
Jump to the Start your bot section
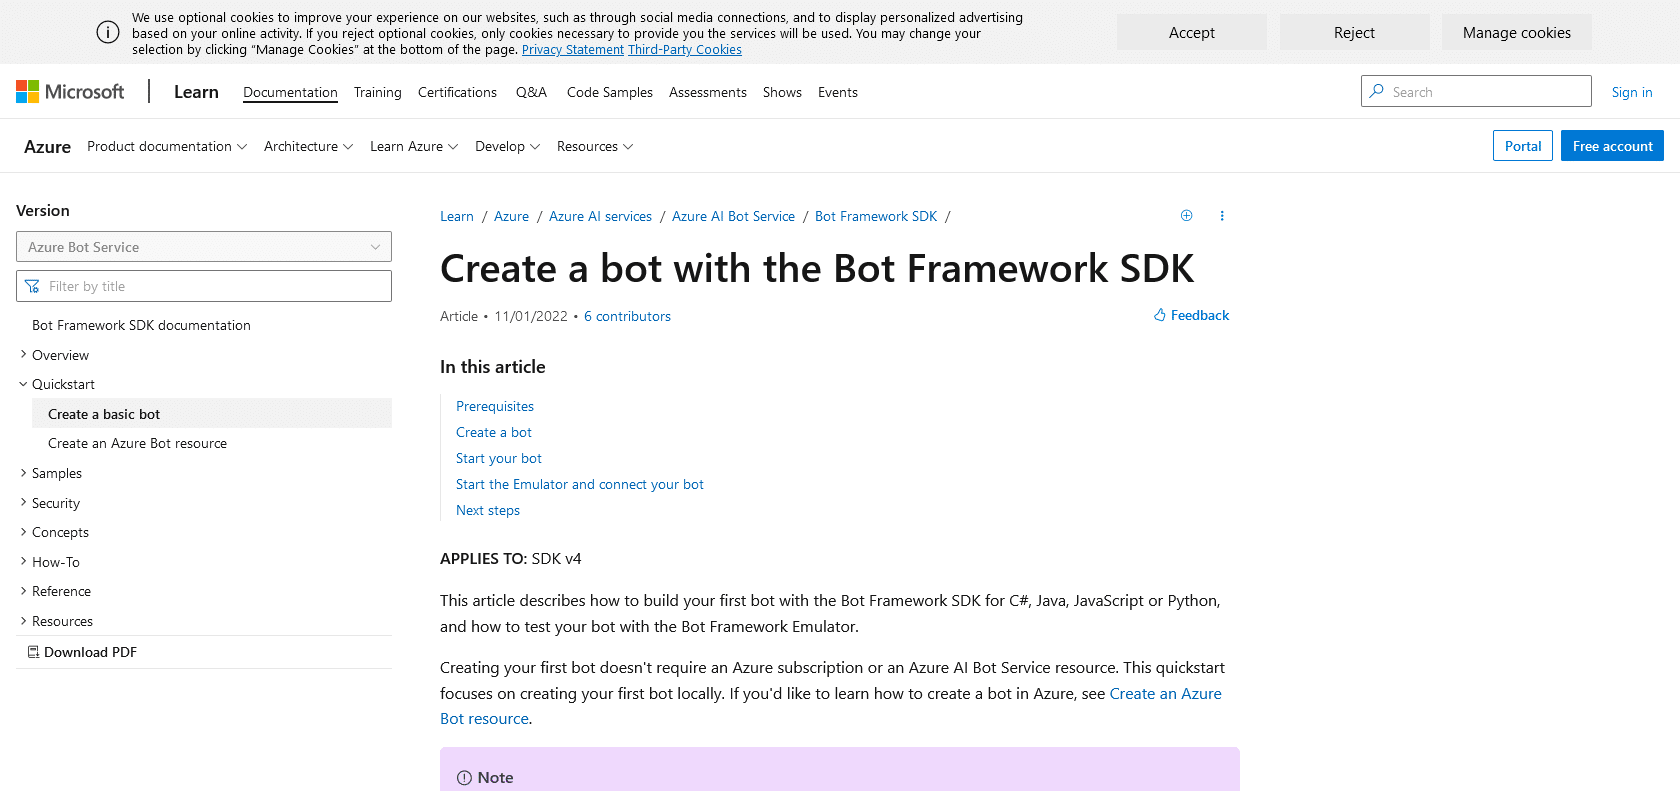(x=499, y=458)
